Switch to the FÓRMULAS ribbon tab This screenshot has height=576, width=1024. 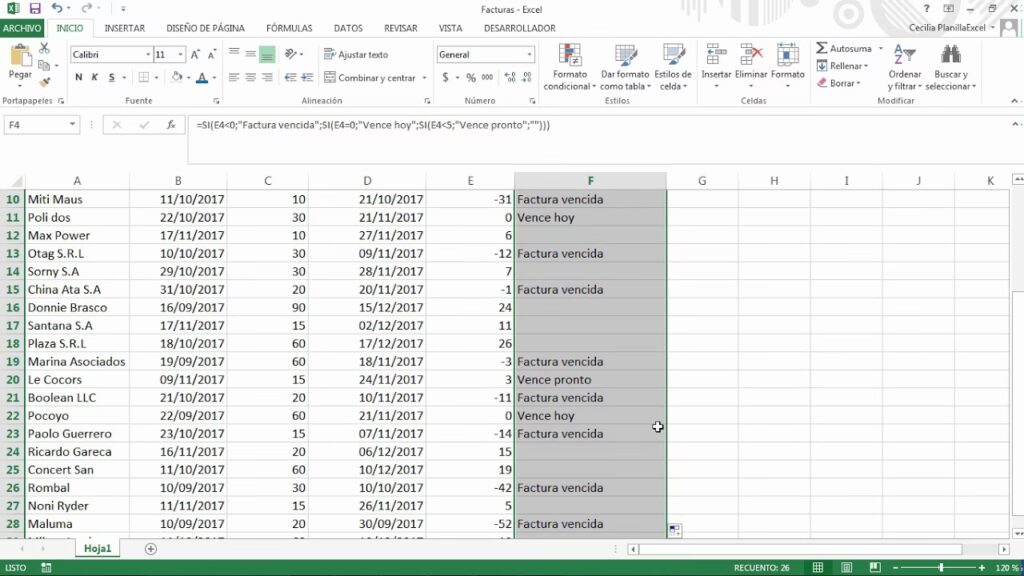289,28
